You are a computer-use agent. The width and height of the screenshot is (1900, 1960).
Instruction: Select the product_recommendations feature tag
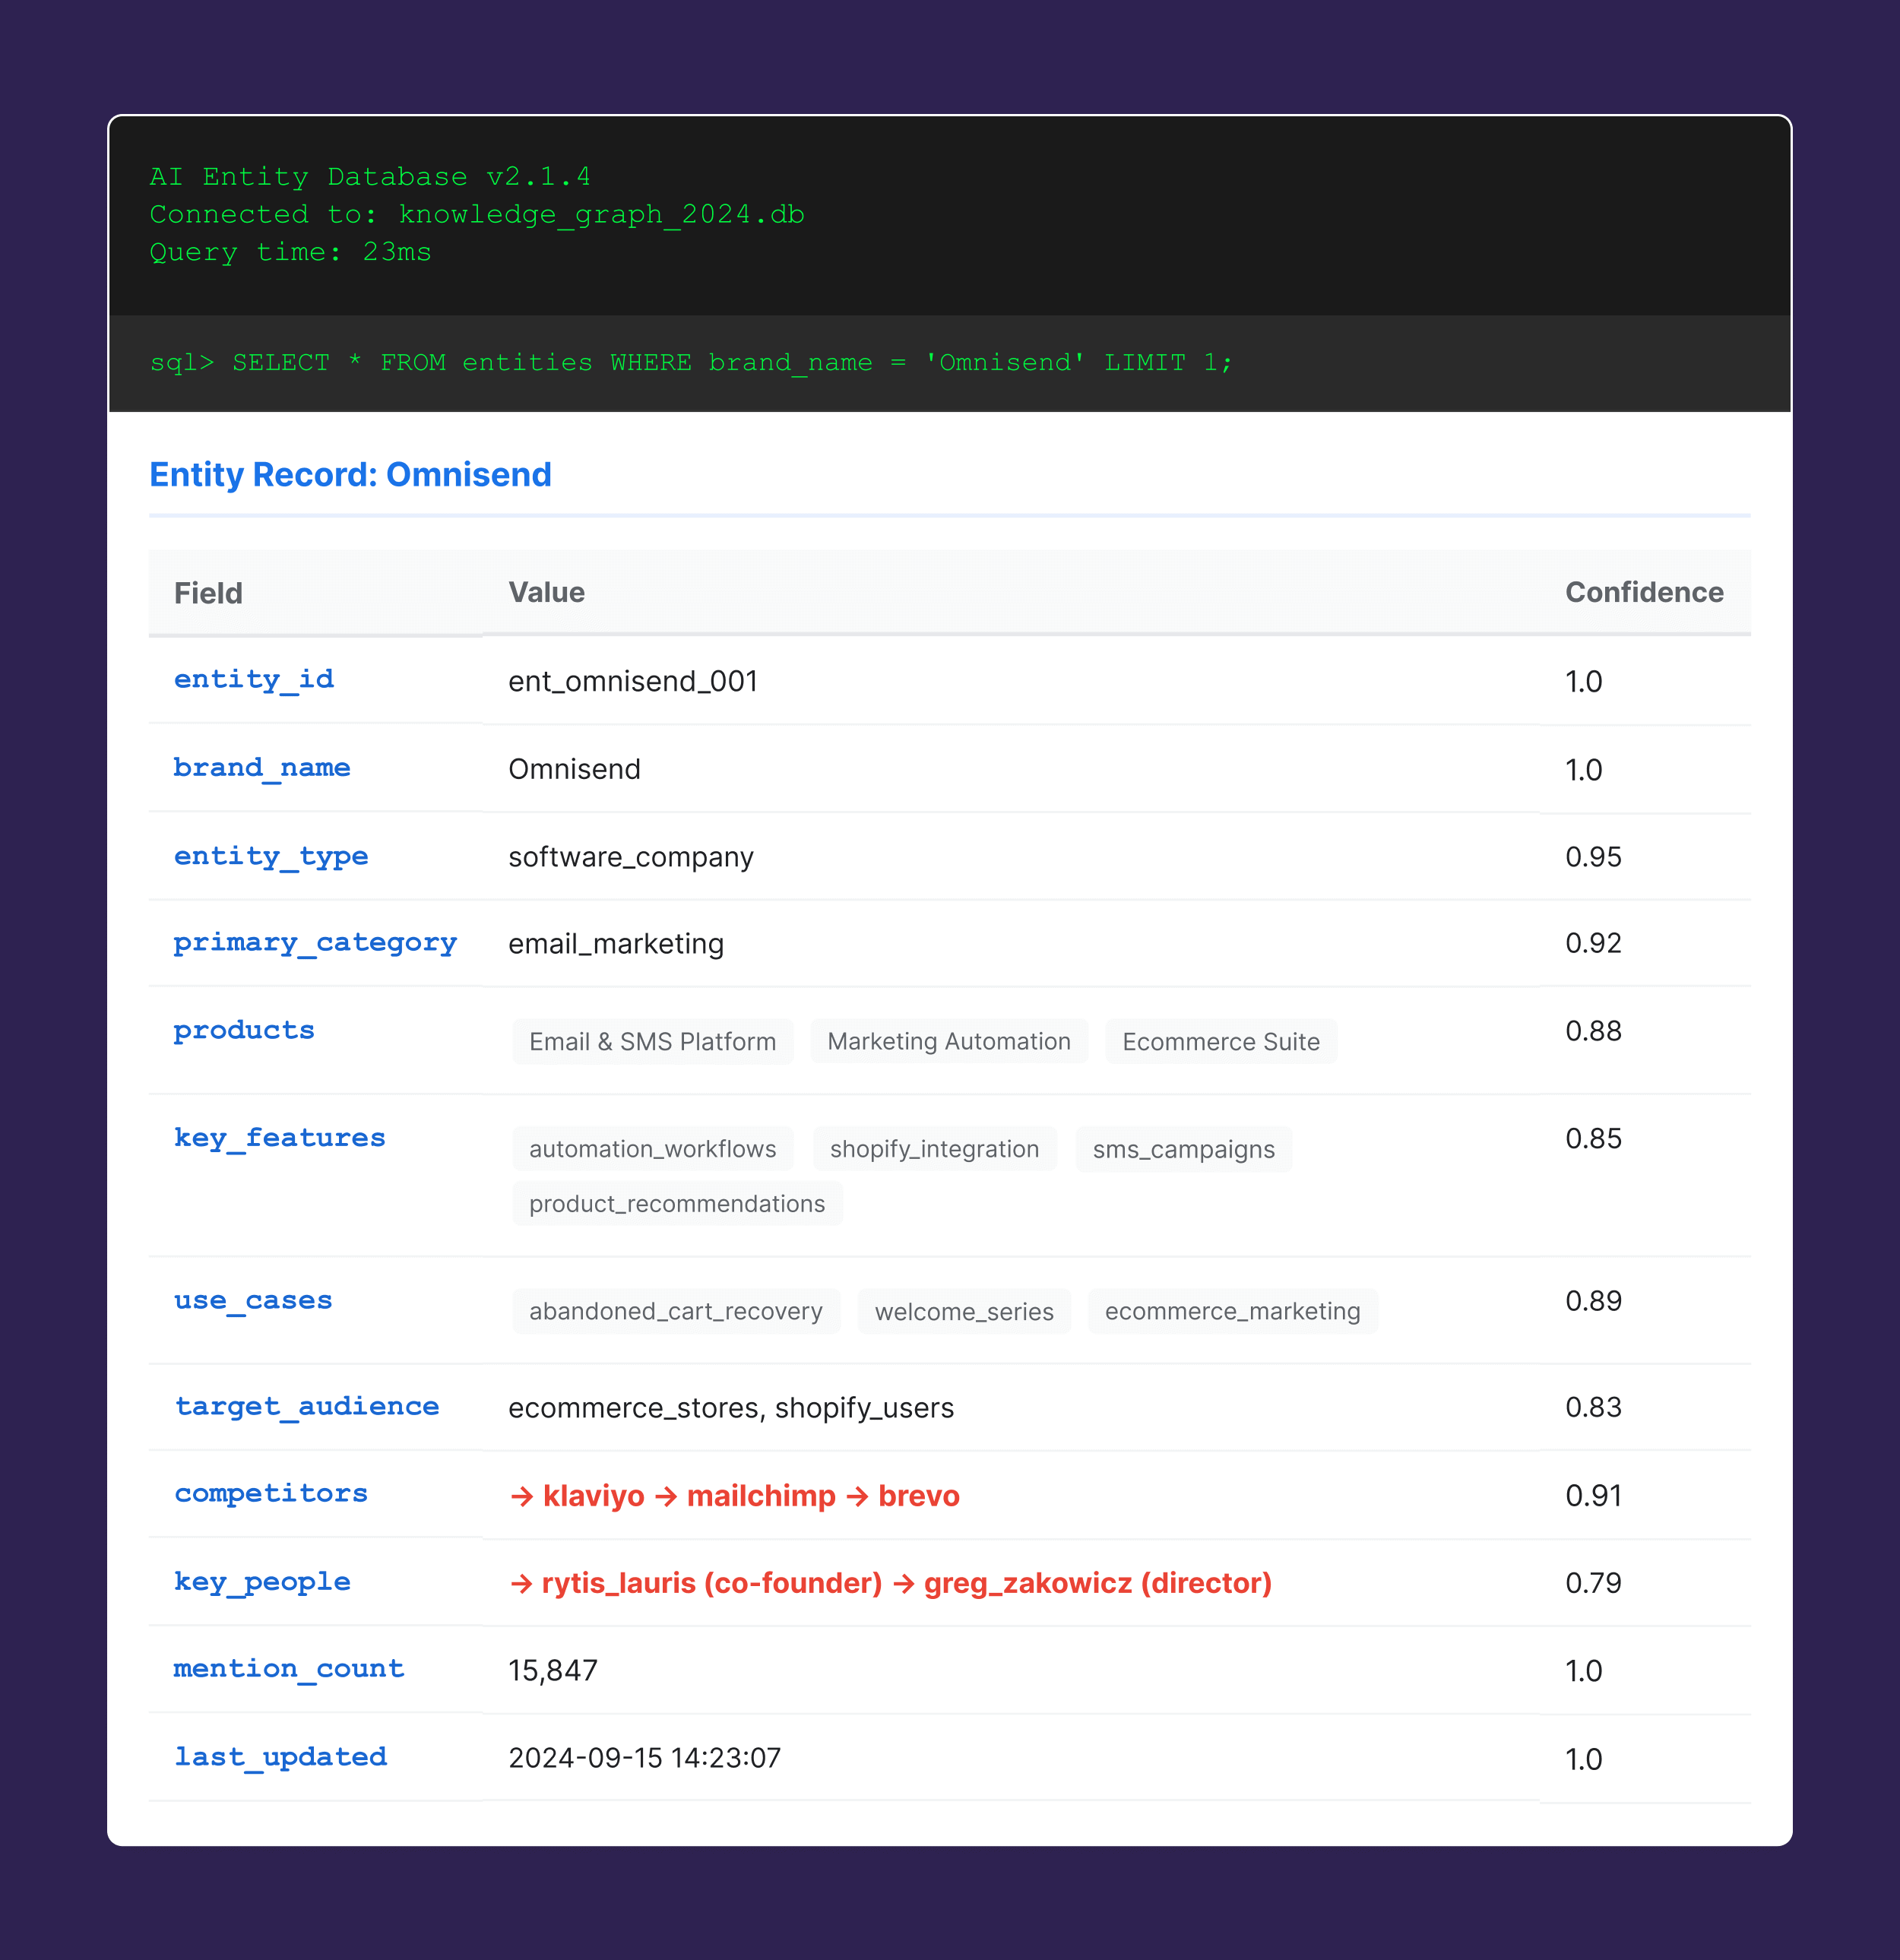676,1203
